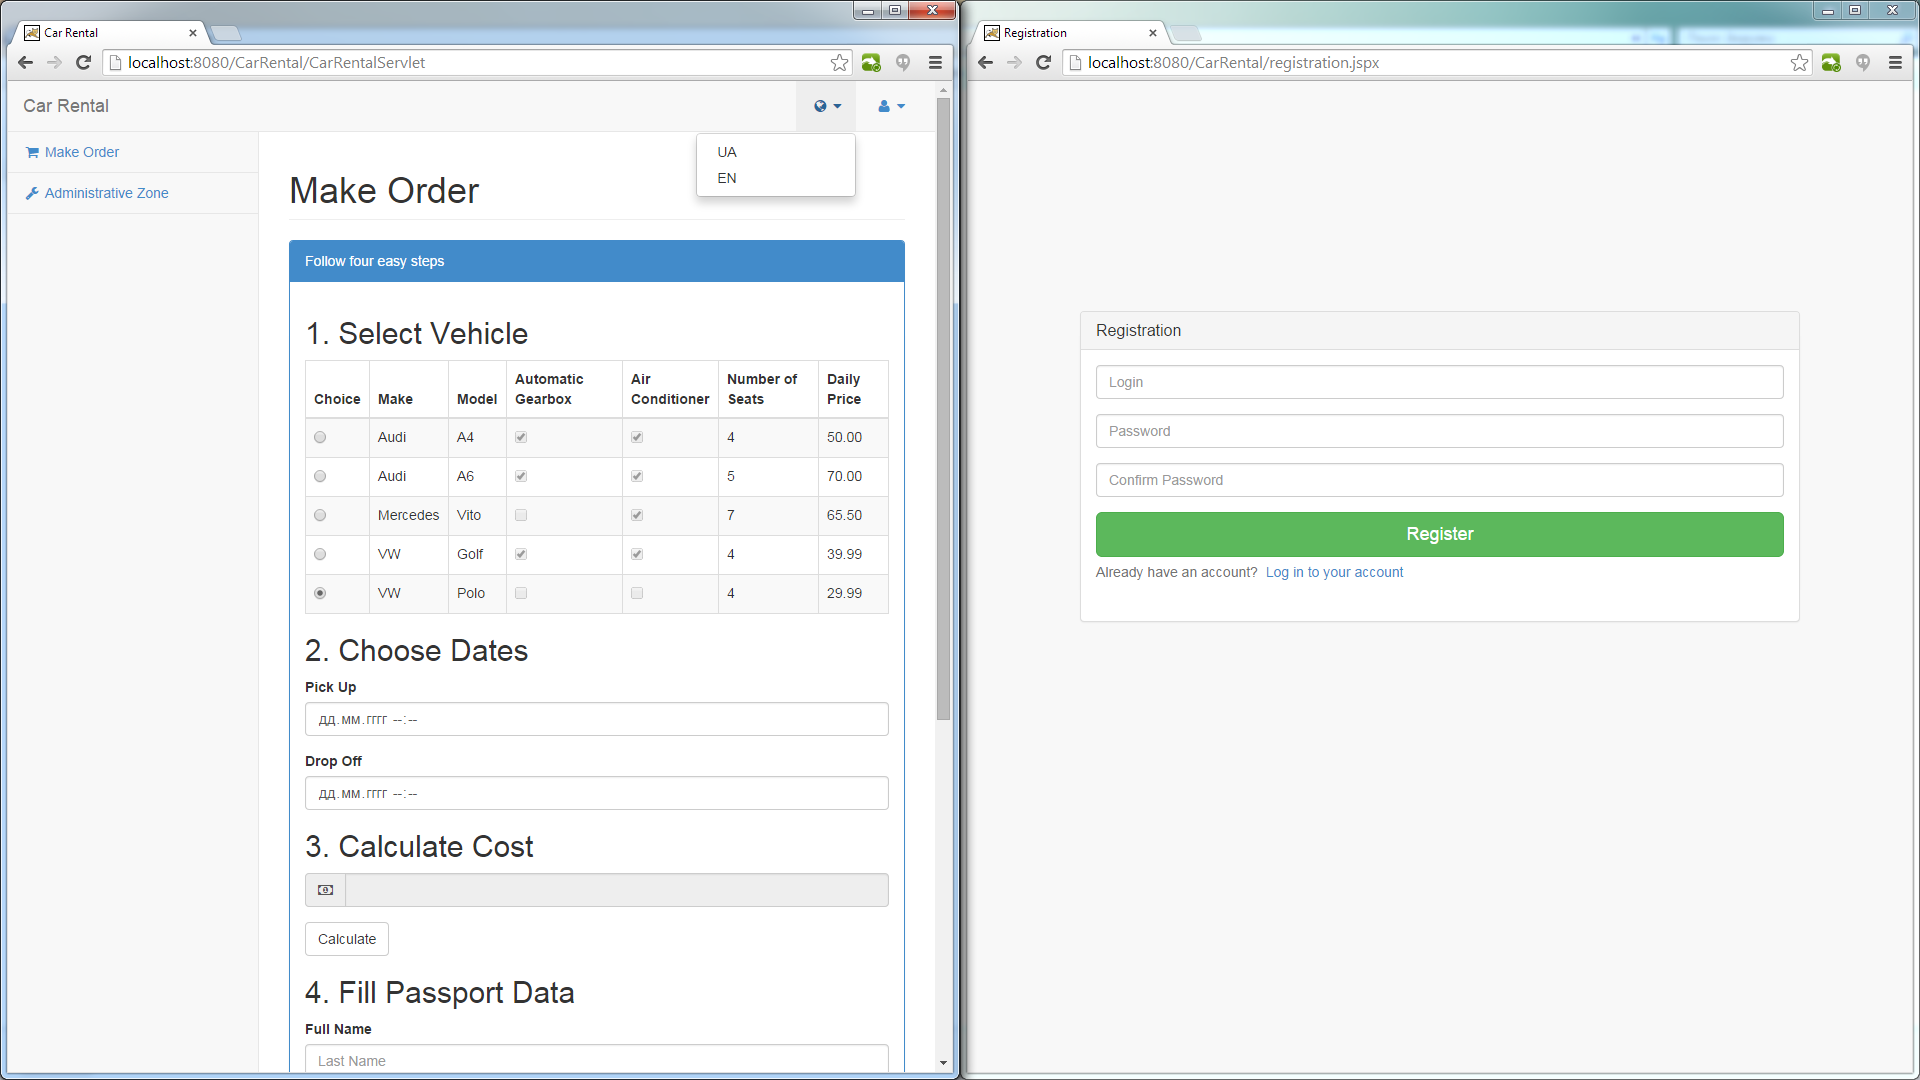The width and height of the screenshot is (1920, 1080).
Task: Click the Calculate cost button icon
Action: pos(326,890)
